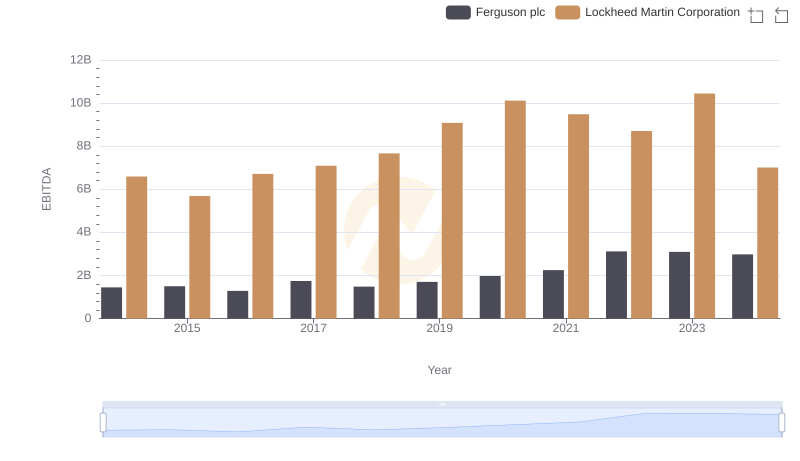This screenshot has height=461, width=800.
Task: Click Lockheed Martin bar for 2022
Action: [x=641, y=225]
